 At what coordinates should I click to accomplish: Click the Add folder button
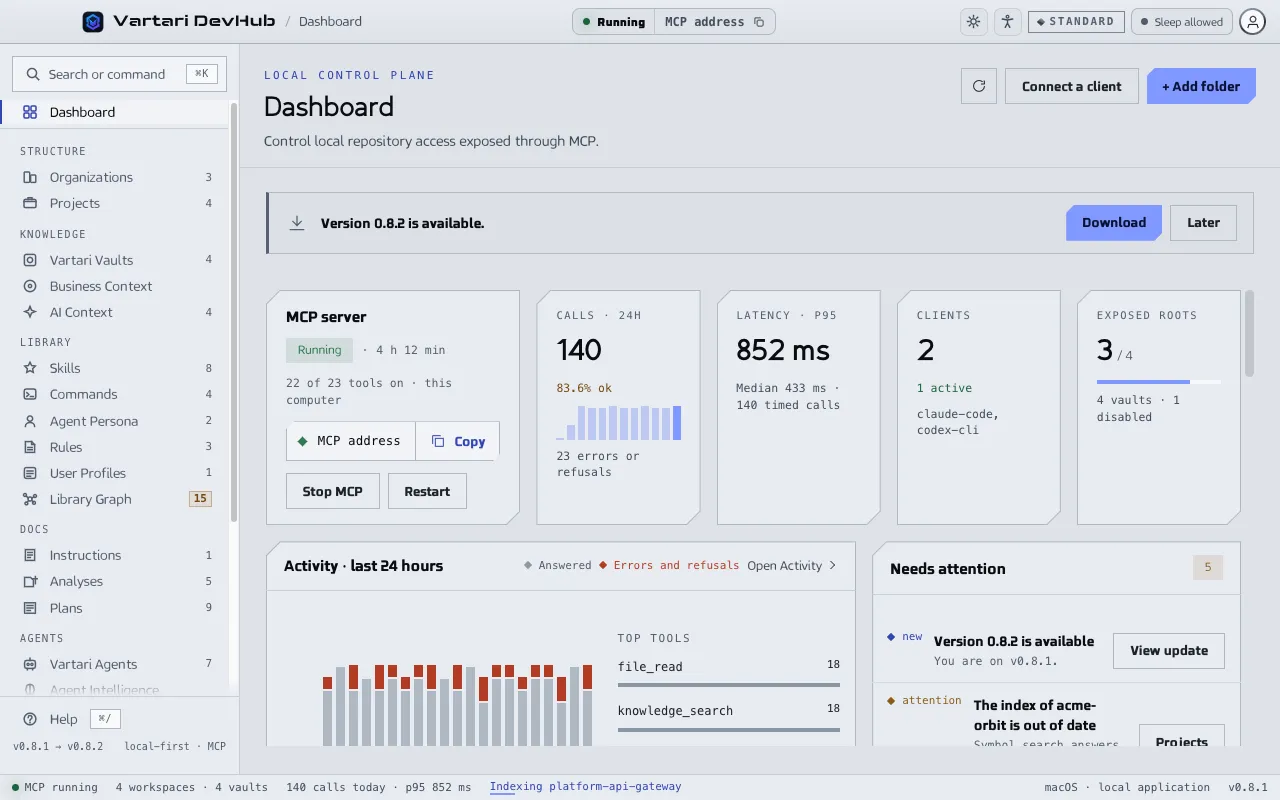[1201, 86]
